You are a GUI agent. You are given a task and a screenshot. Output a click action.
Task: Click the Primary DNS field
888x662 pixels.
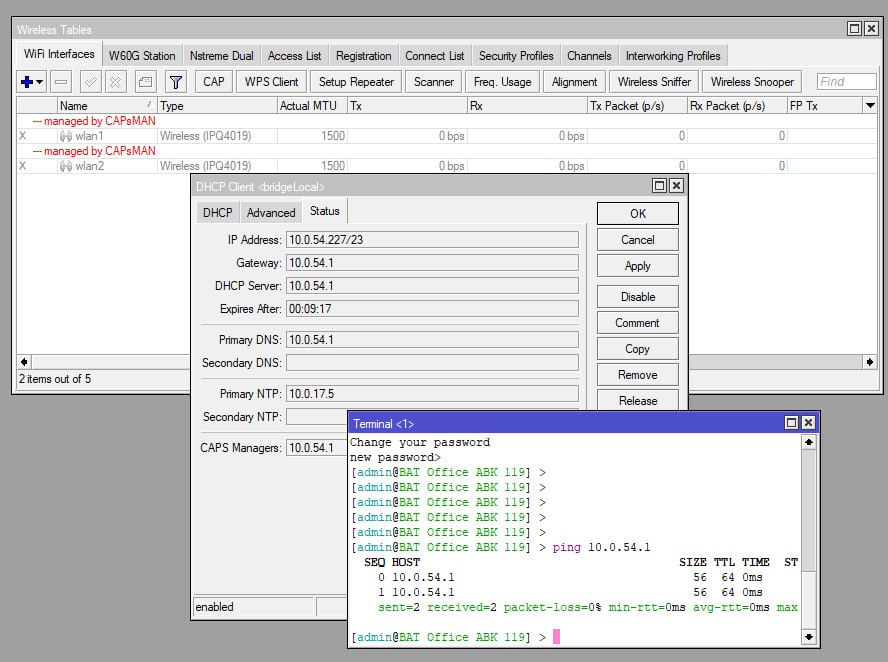(432, 340)
